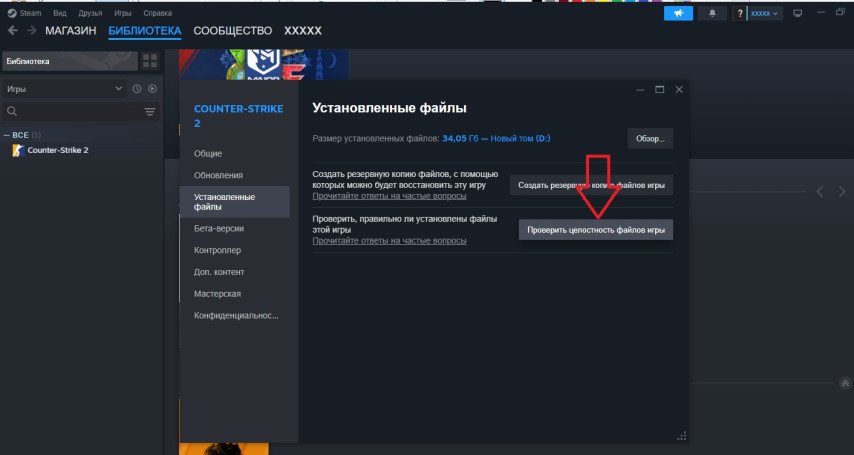
Task: Click the question mark help icon
Action: click(x=739, y=14)
